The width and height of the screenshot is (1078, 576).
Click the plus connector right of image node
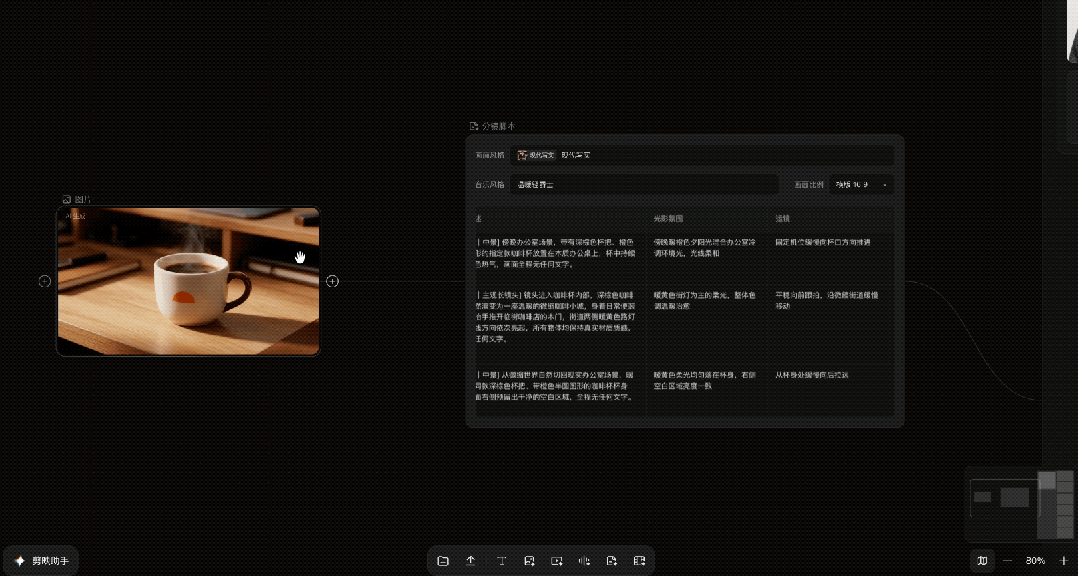[x=332, y=281]
